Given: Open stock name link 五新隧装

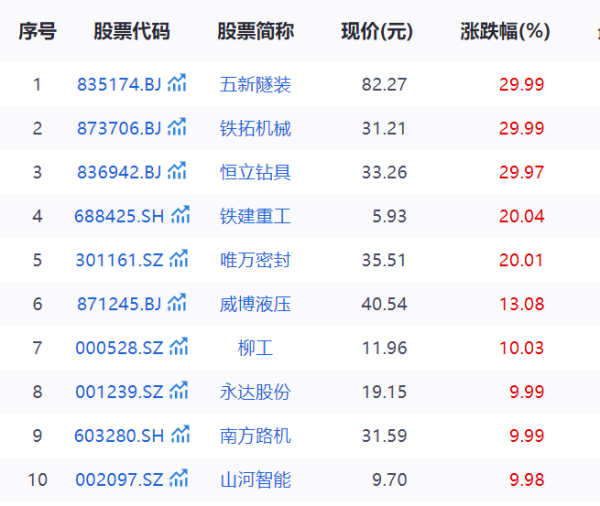Looking at the screenshot, I should [255, 85].
